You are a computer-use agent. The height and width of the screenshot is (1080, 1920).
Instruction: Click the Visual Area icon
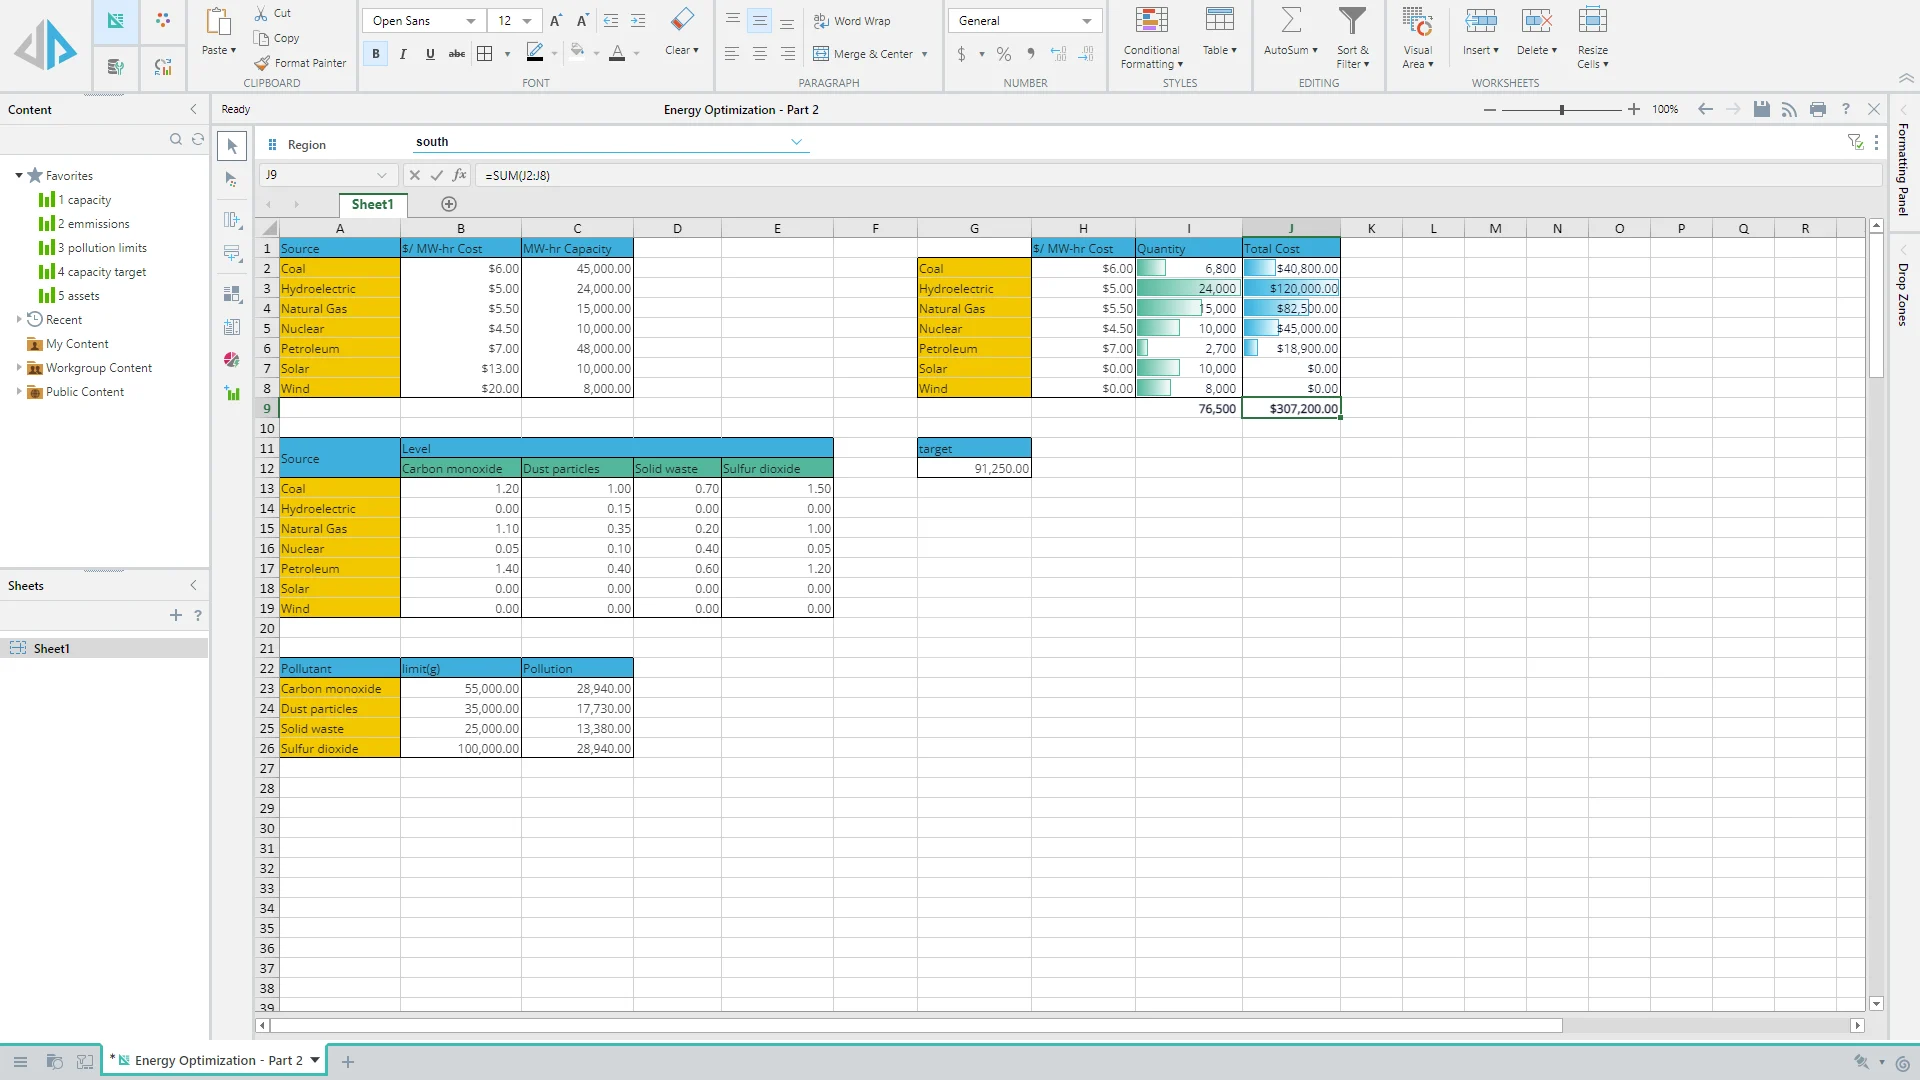pos(1417,21)
